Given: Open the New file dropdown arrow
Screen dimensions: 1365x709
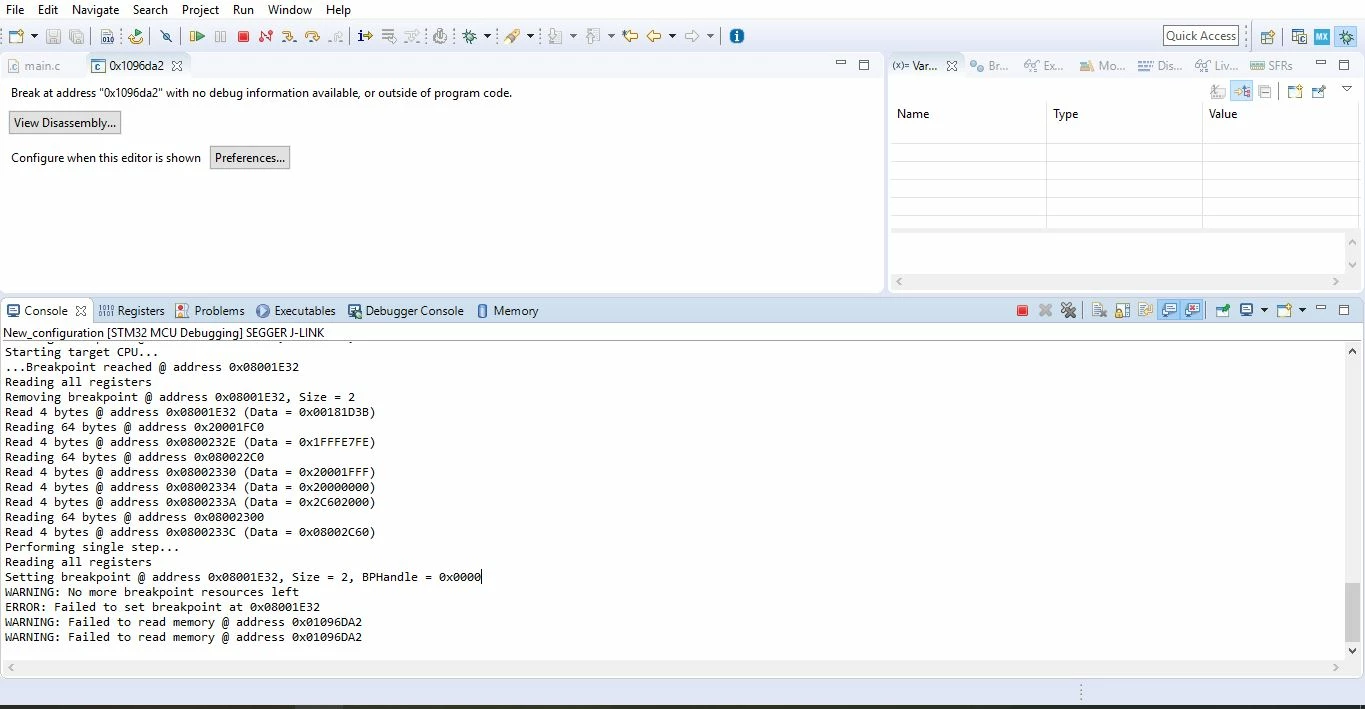Looking at the screenshot, I should [x=34, y=36].
